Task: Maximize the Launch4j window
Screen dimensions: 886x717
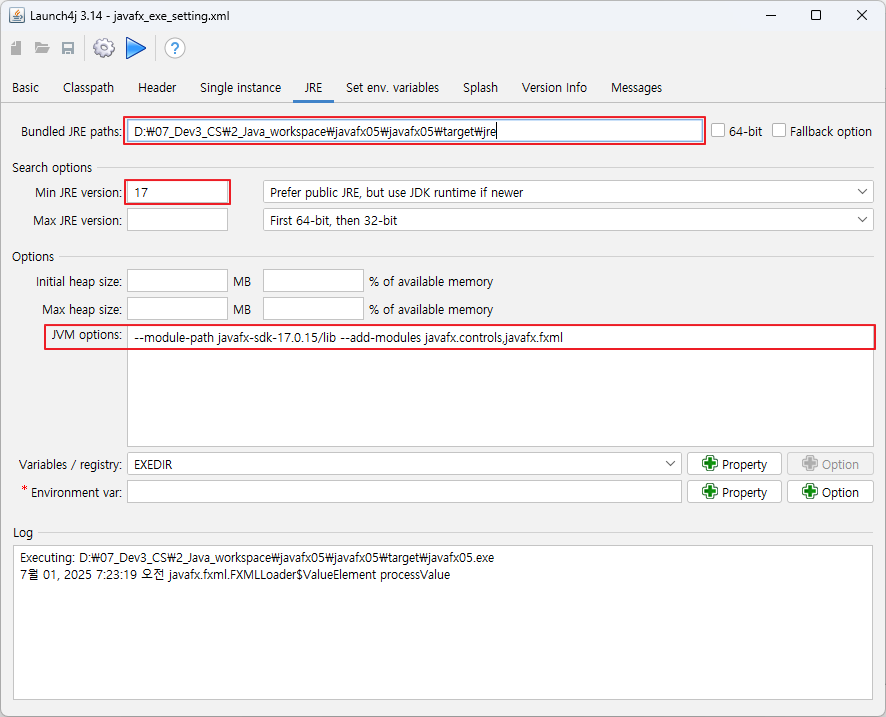Action: pyautogui.click(x=816, y=15)
